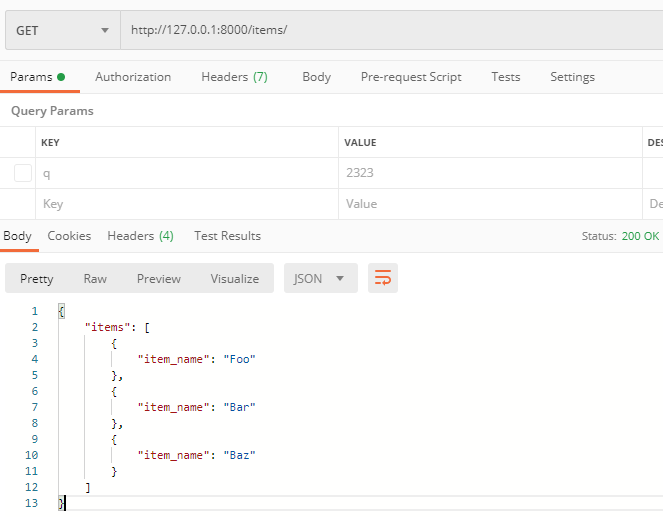Screen dimensions: 663x517
Task: Select the Preview response view
Action: coord(159,279)
